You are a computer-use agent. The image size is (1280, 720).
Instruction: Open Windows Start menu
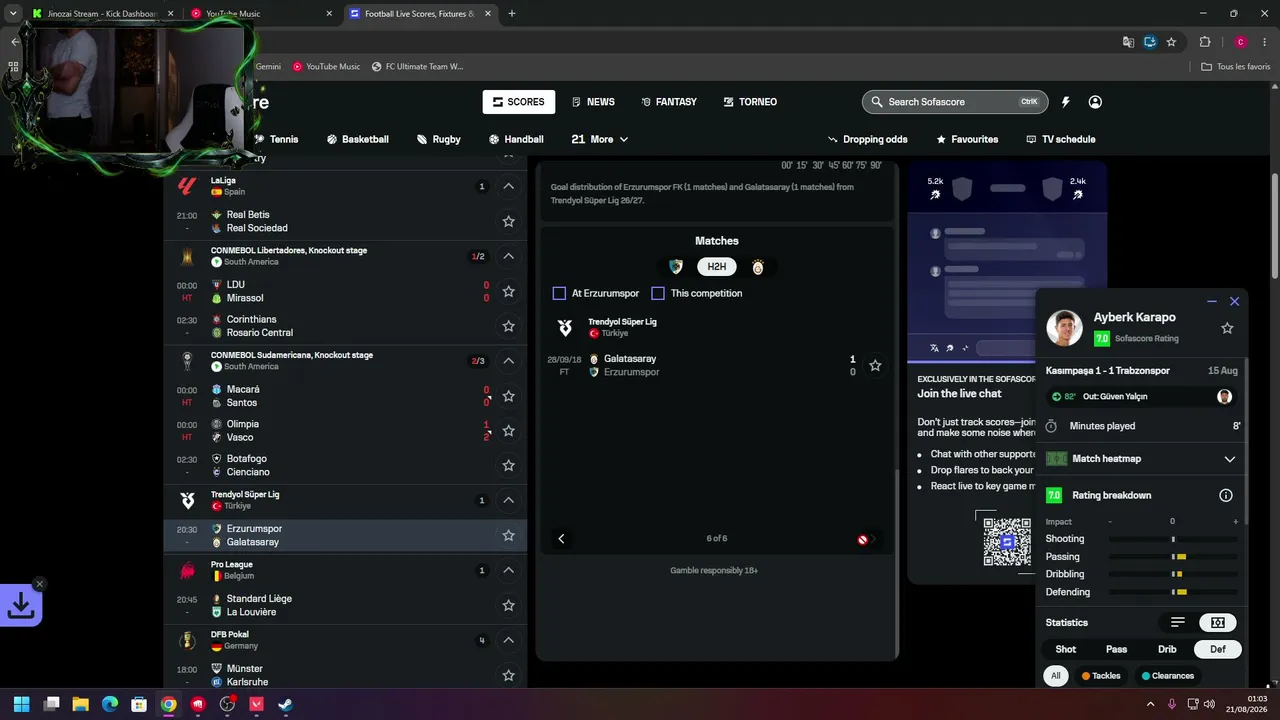21,704
